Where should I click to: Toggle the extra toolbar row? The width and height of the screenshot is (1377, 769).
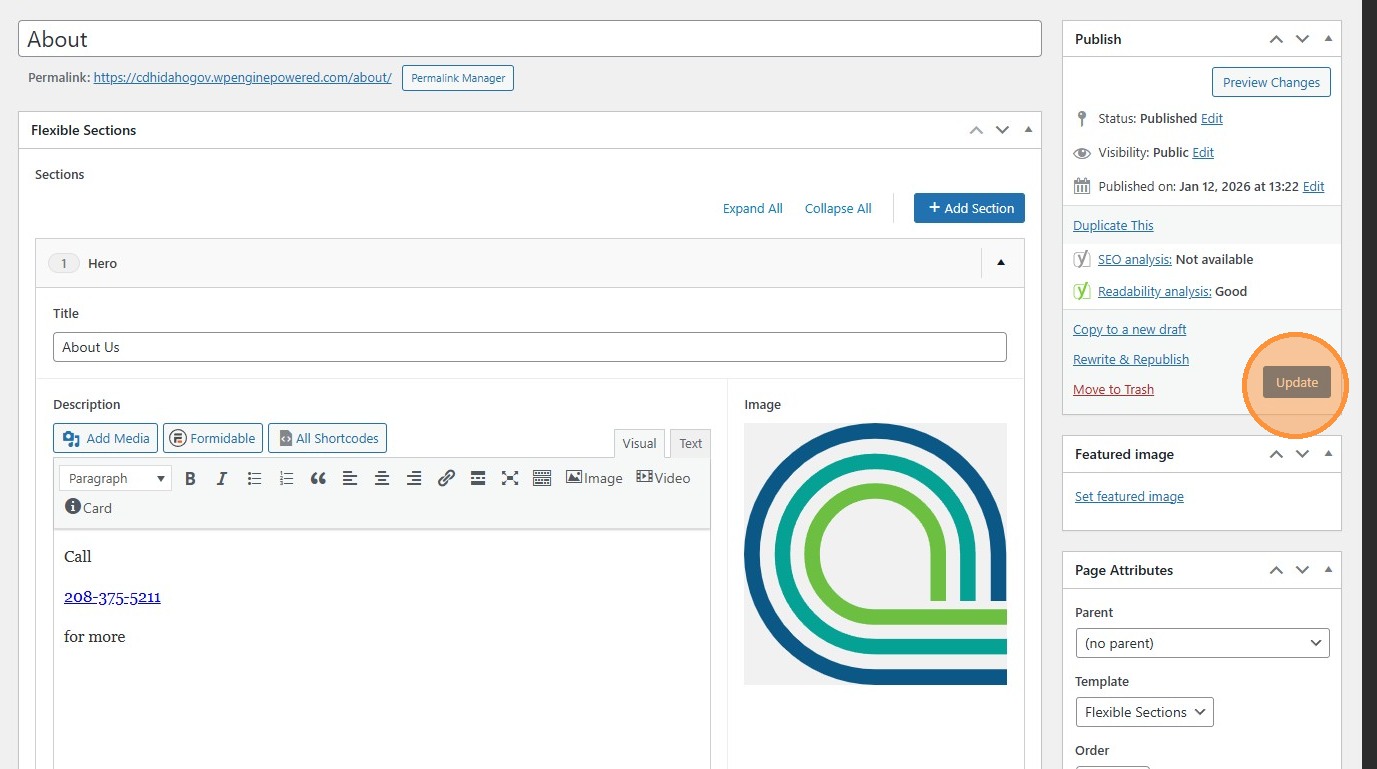[x=542, y=478]
